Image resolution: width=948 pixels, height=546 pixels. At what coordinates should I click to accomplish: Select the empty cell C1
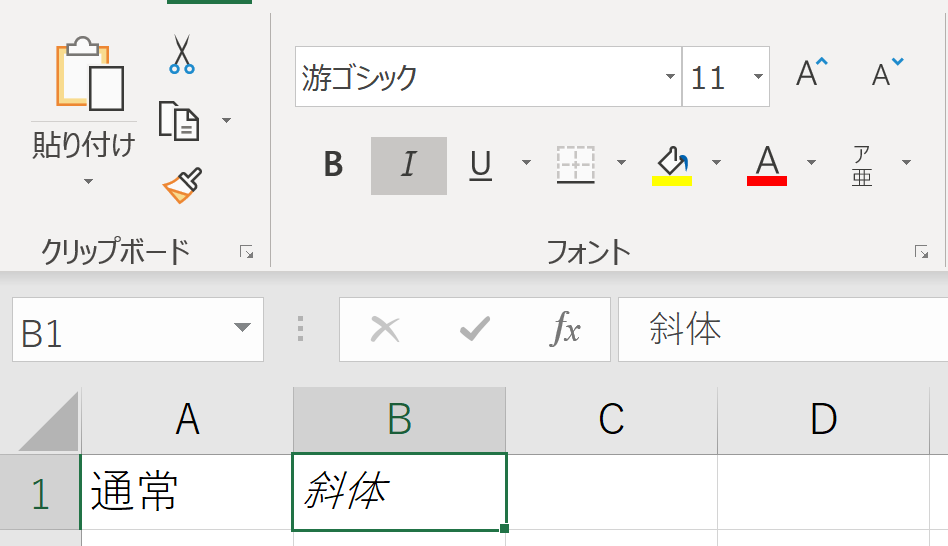(612, 492)
